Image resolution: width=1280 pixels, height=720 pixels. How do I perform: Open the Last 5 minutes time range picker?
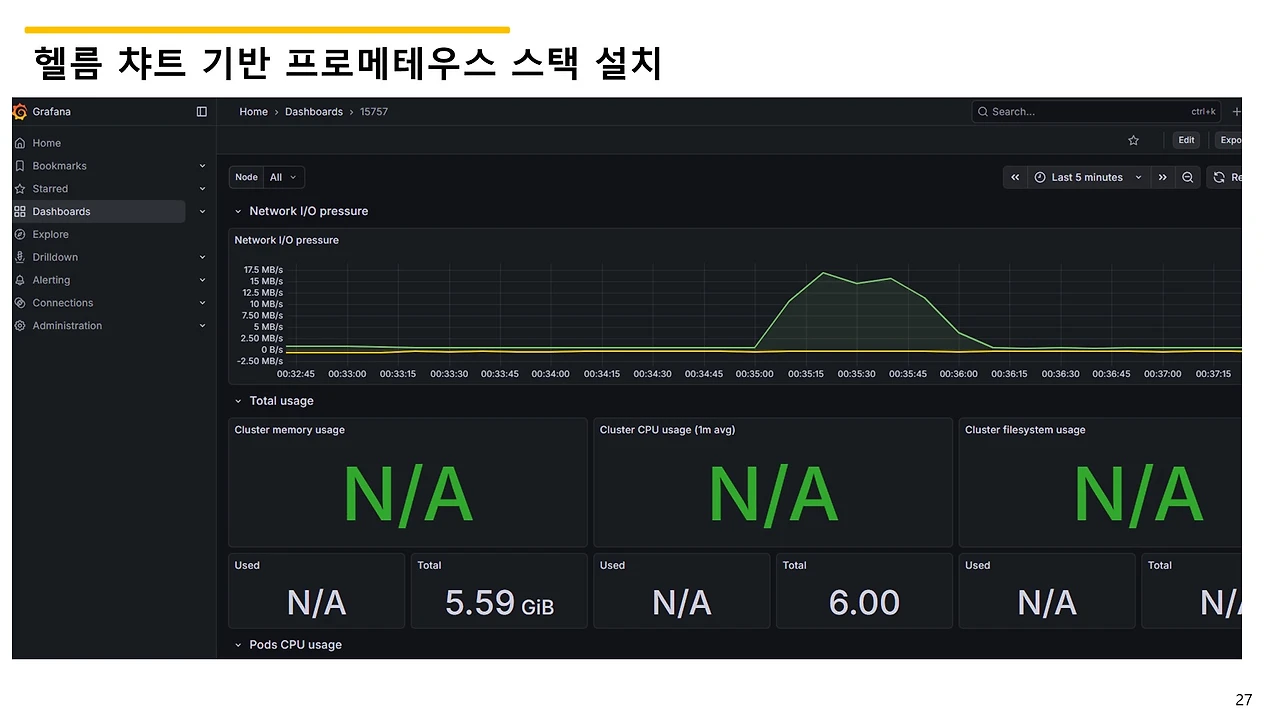pos(1086,177)
